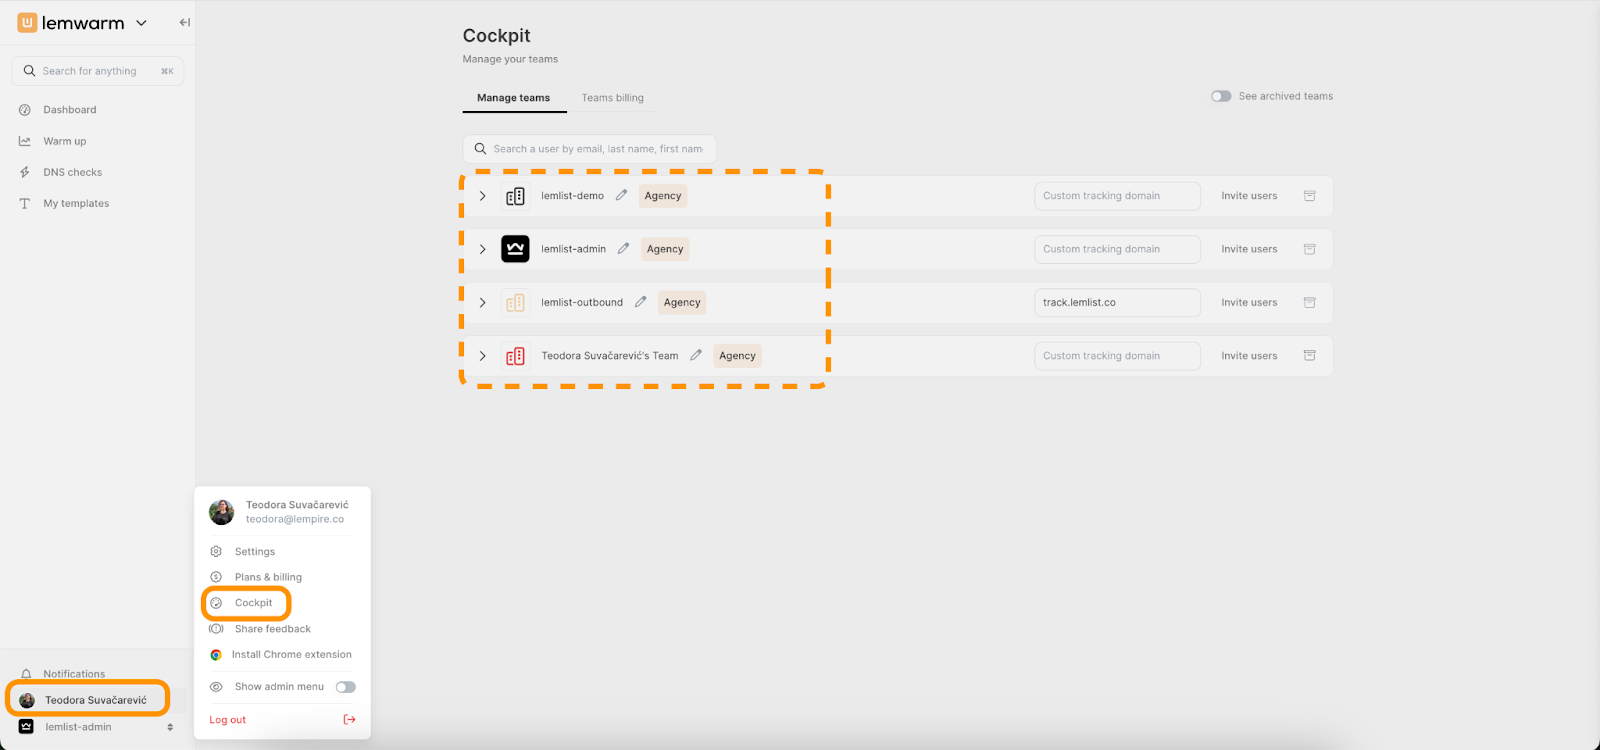
Task: Open the lemwarm app switcher dropdown
Action: [x=141, y=23]
